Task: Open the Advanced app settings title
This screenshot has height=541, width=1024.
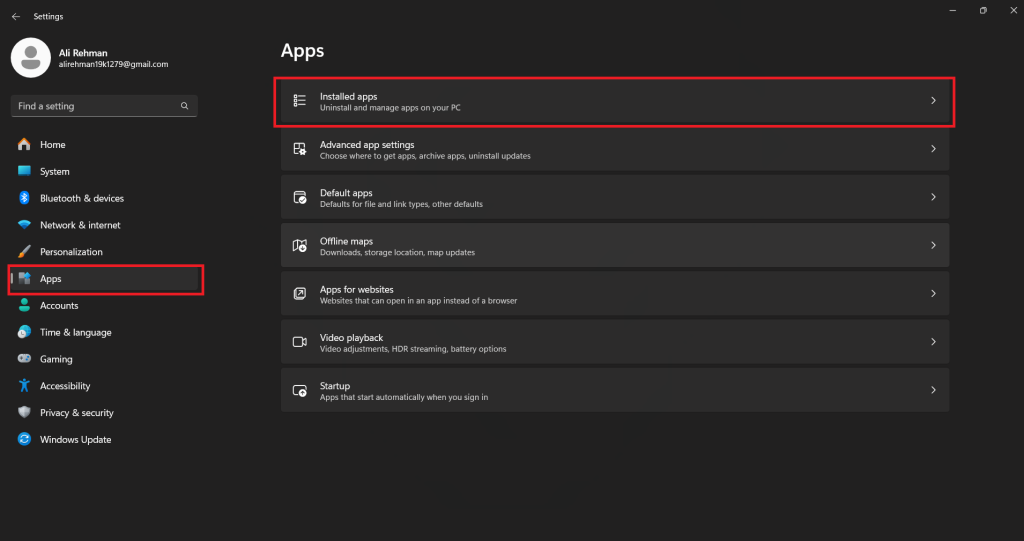Action: (367, 144)
